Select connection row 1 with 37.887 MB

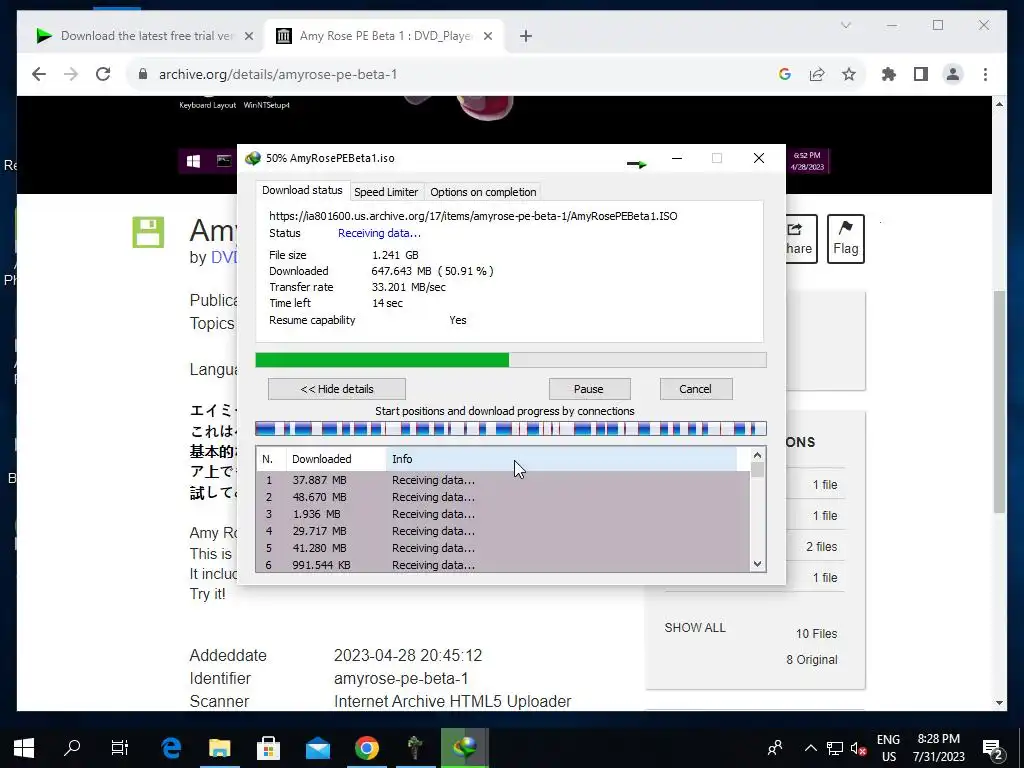[x=503, y=480]
